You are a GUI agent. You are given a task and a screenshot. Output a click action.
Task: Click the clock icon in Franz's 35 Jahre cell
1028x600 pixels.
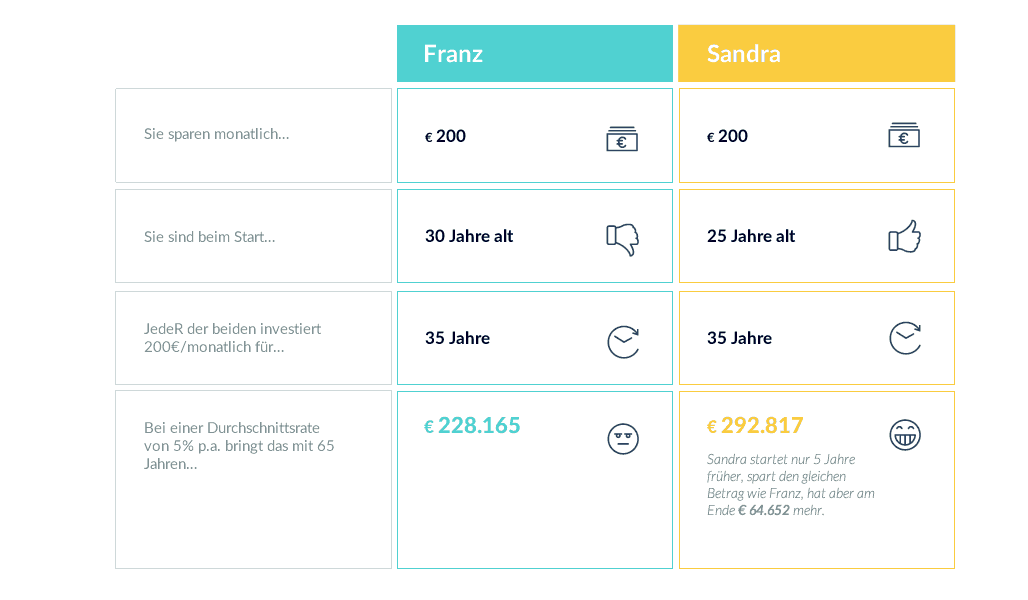click(x=623, y=342)
